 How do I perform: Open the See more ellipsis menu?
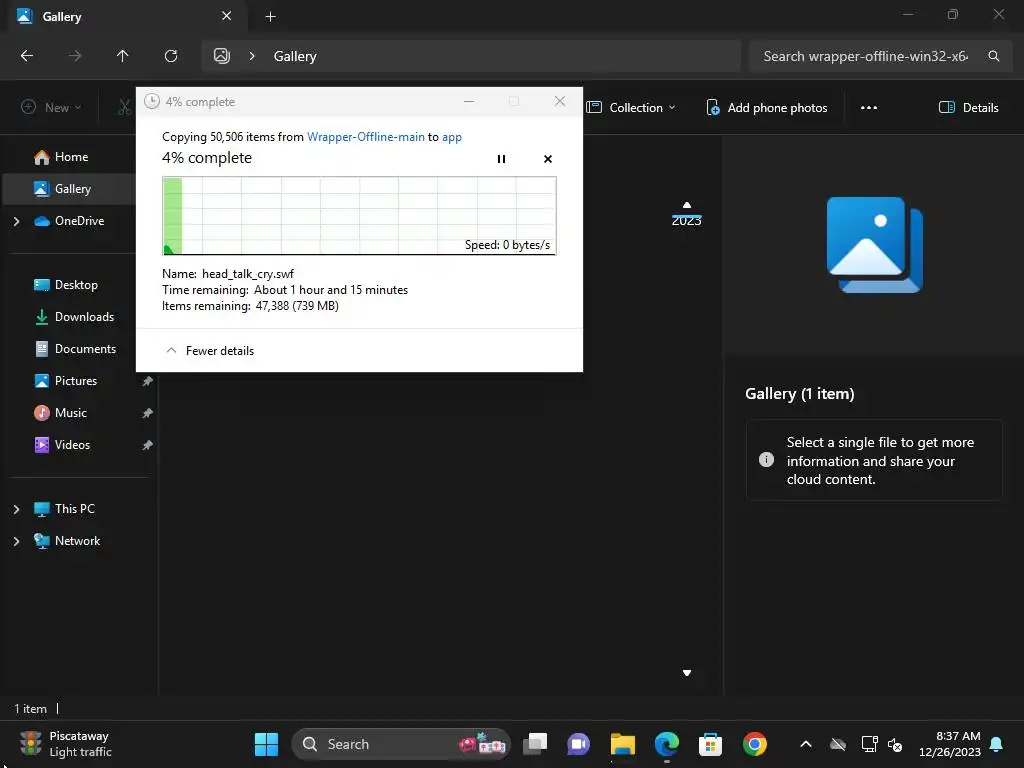(869, 108)
